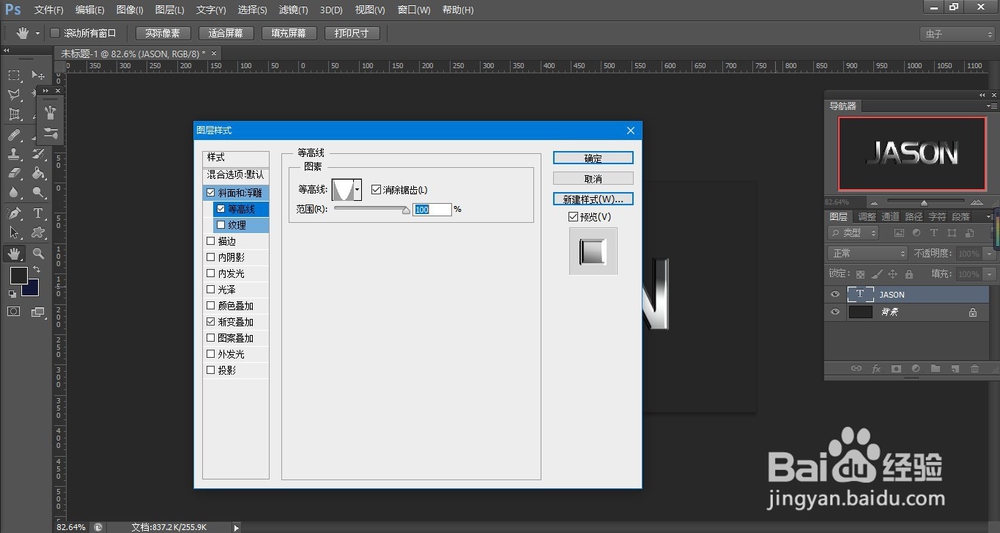Screen dimensions: 1000x533
Task: Click the fx layer style icon
Action: (x=876, y=369)
